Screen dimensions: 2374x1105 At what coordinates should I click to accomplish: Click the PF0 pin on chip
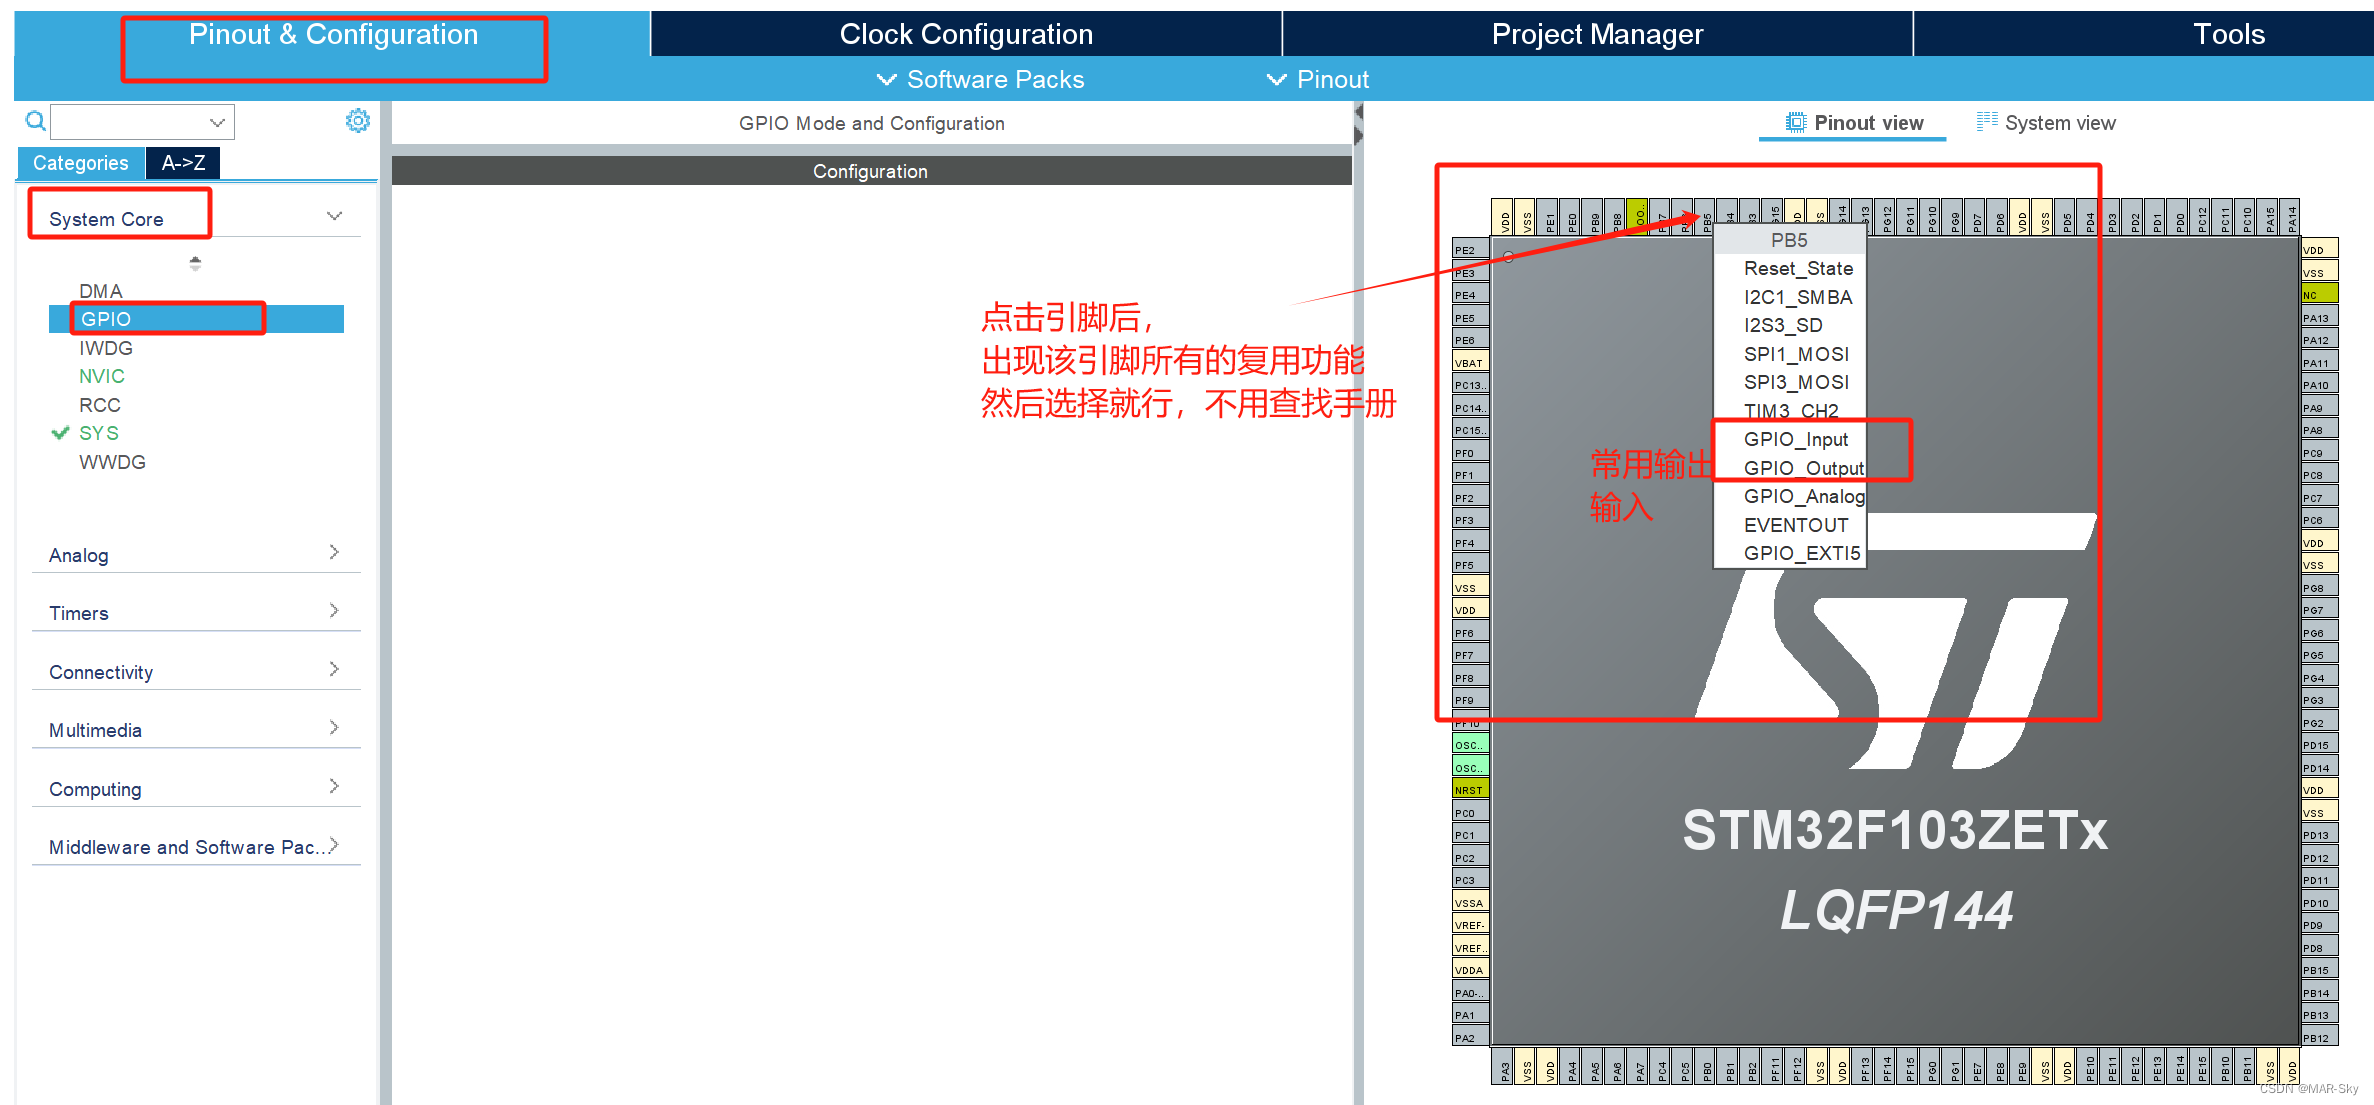(1470, 453)
